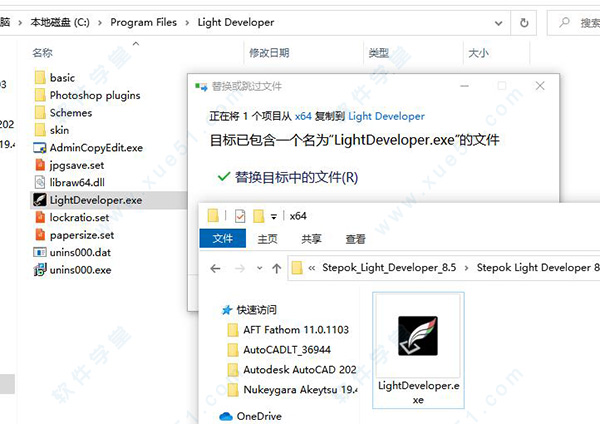Open the 查看 ribbon tab

pyautogui.click(x=355, y=239)
